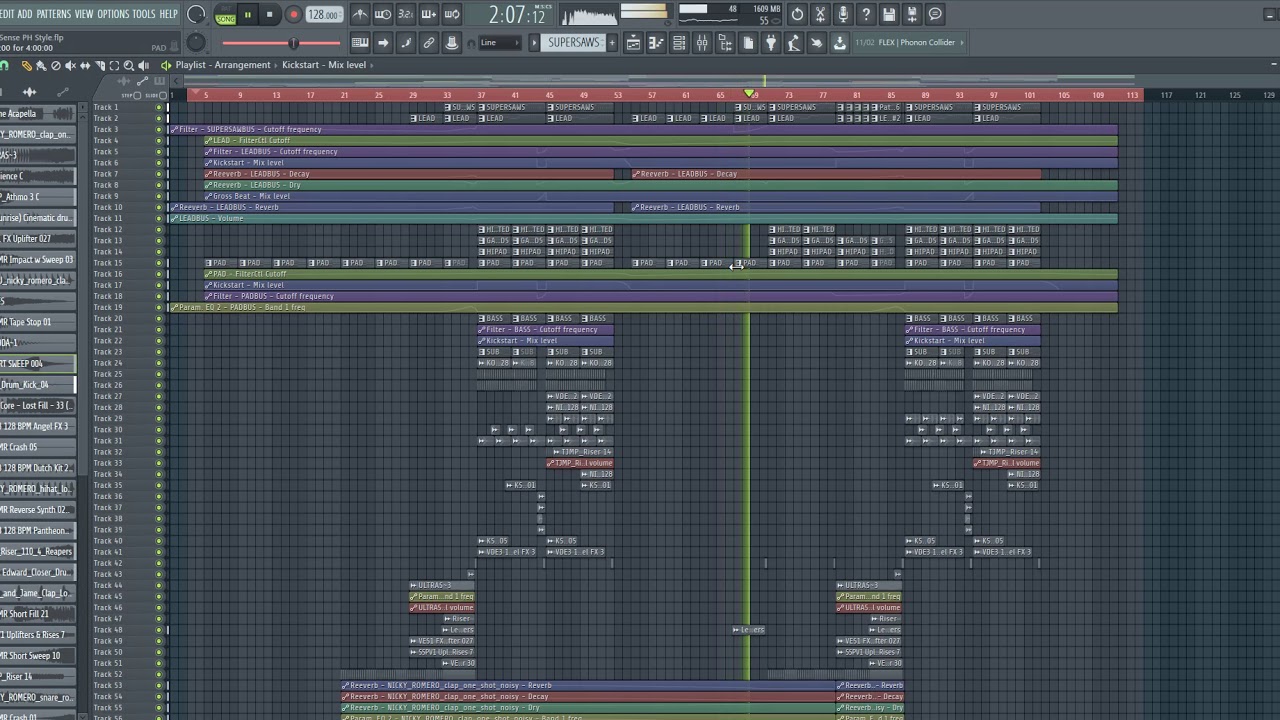1280x720 pixels.
Task: Toggle the blend recording overdub icon
Action: (428, 14)
